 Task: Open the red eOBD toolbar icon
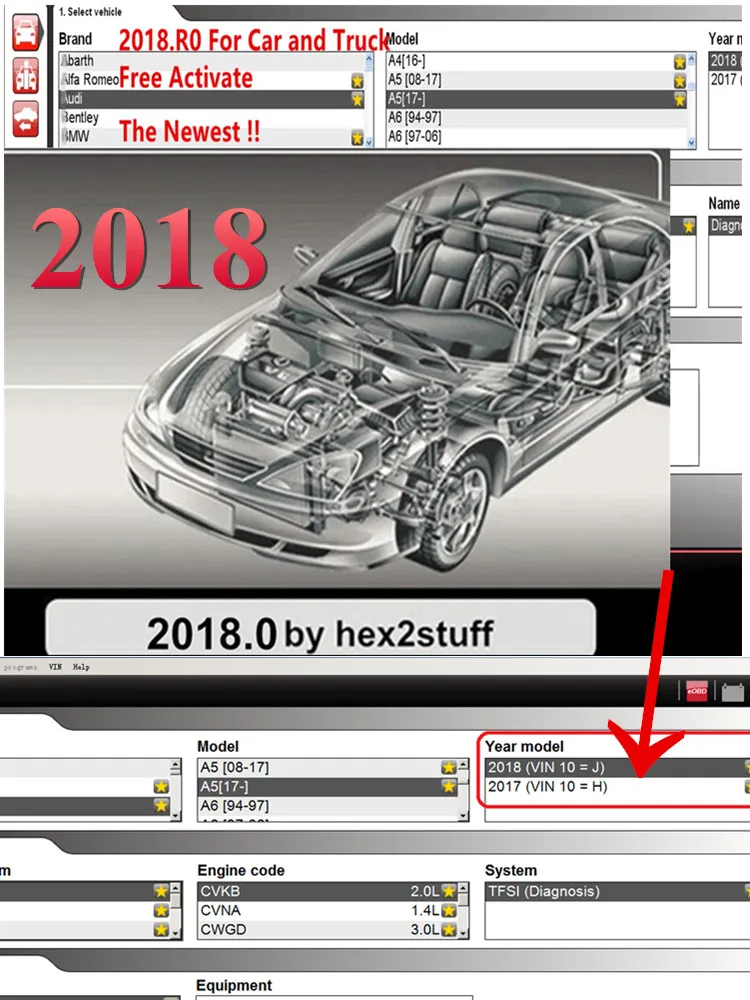[x=696, y=691]
